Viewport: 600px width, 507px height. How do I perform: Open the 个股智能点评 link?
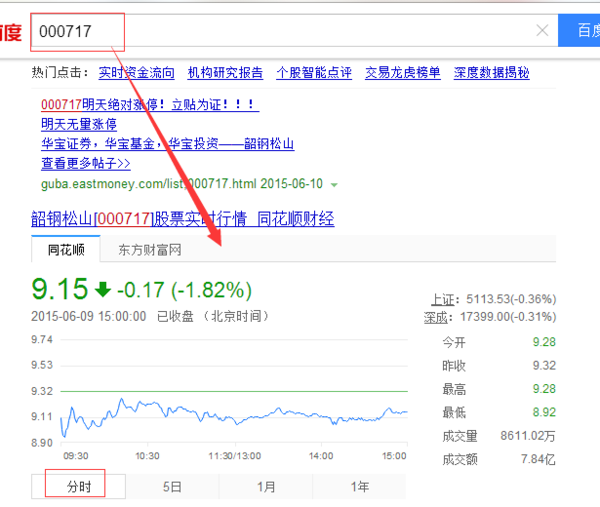[314, 73]
